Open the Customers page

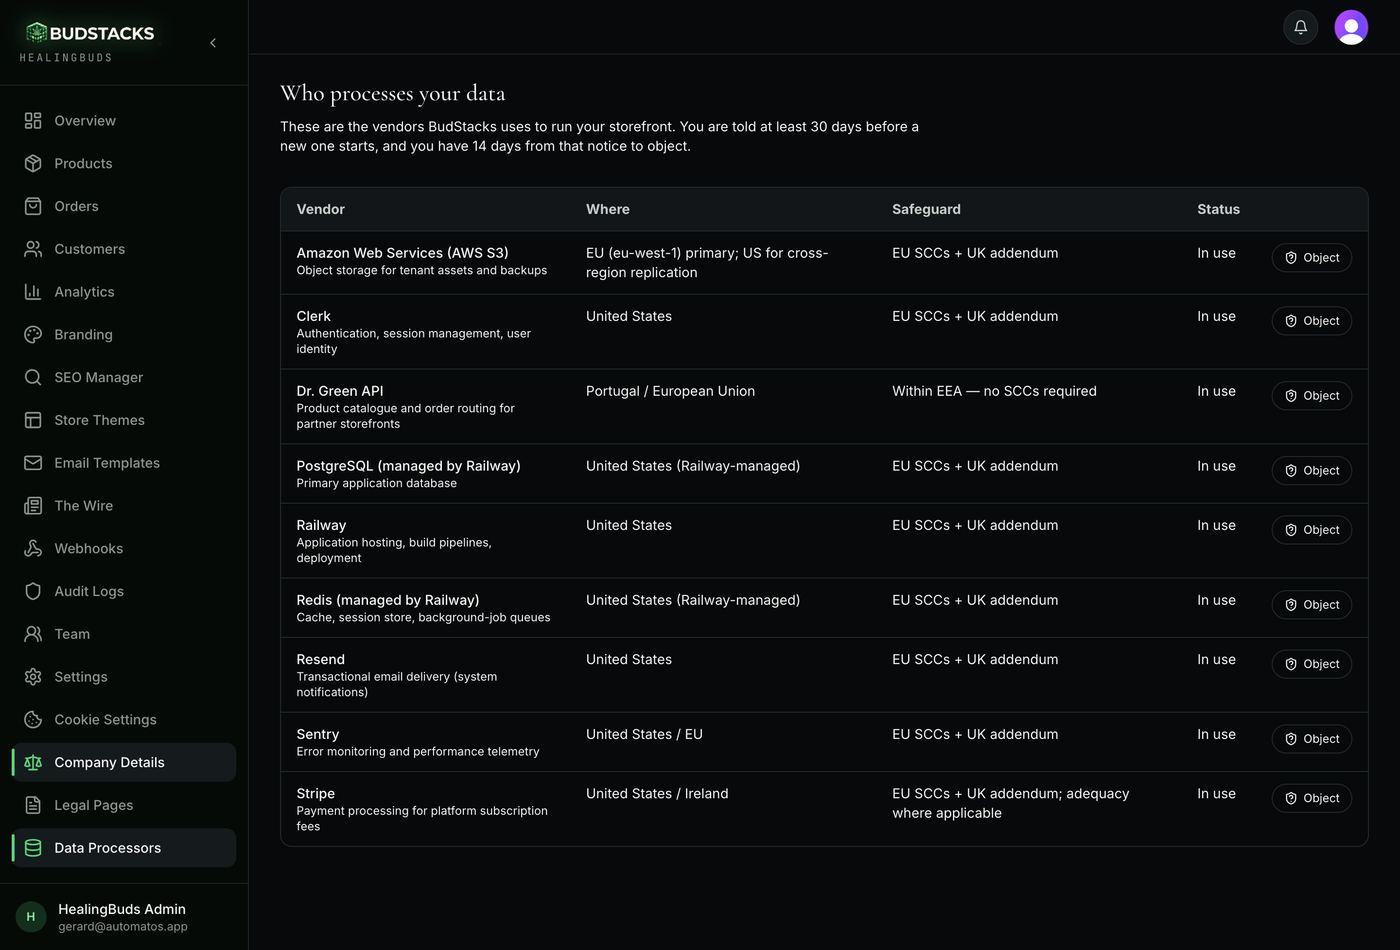124,249
